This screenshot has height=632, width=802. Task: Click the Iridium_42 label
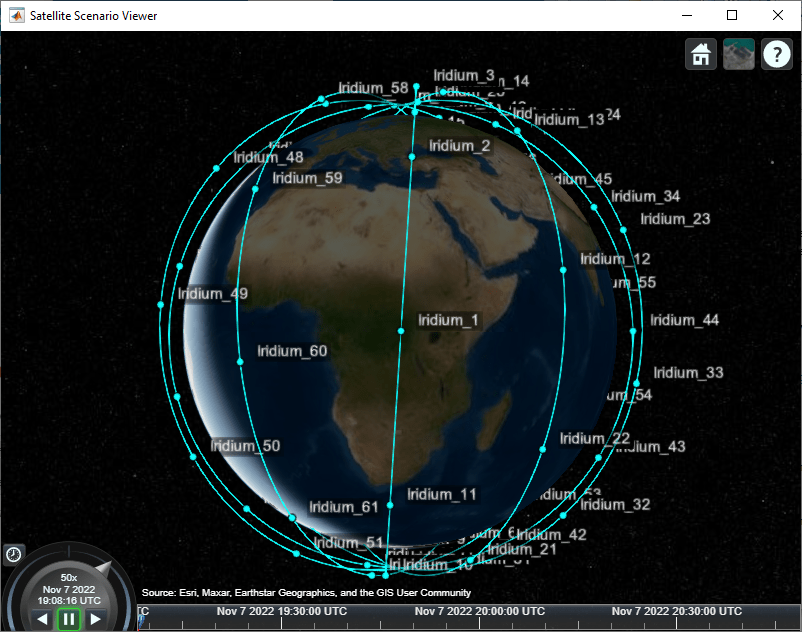tap(551, 535)
